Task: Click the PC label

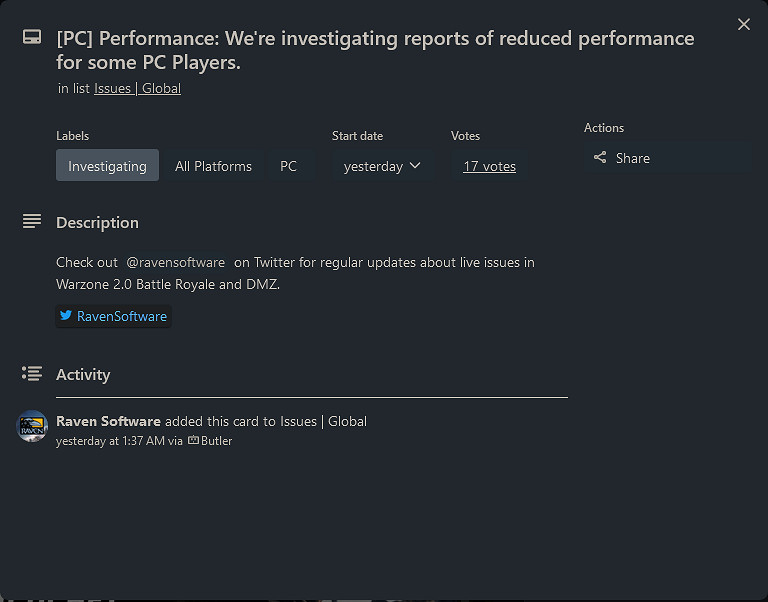Action: coord(288,166)
